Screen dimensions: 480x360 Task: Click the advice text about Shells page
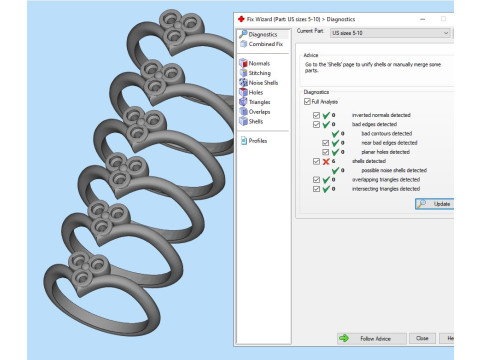tap(373, 67)
